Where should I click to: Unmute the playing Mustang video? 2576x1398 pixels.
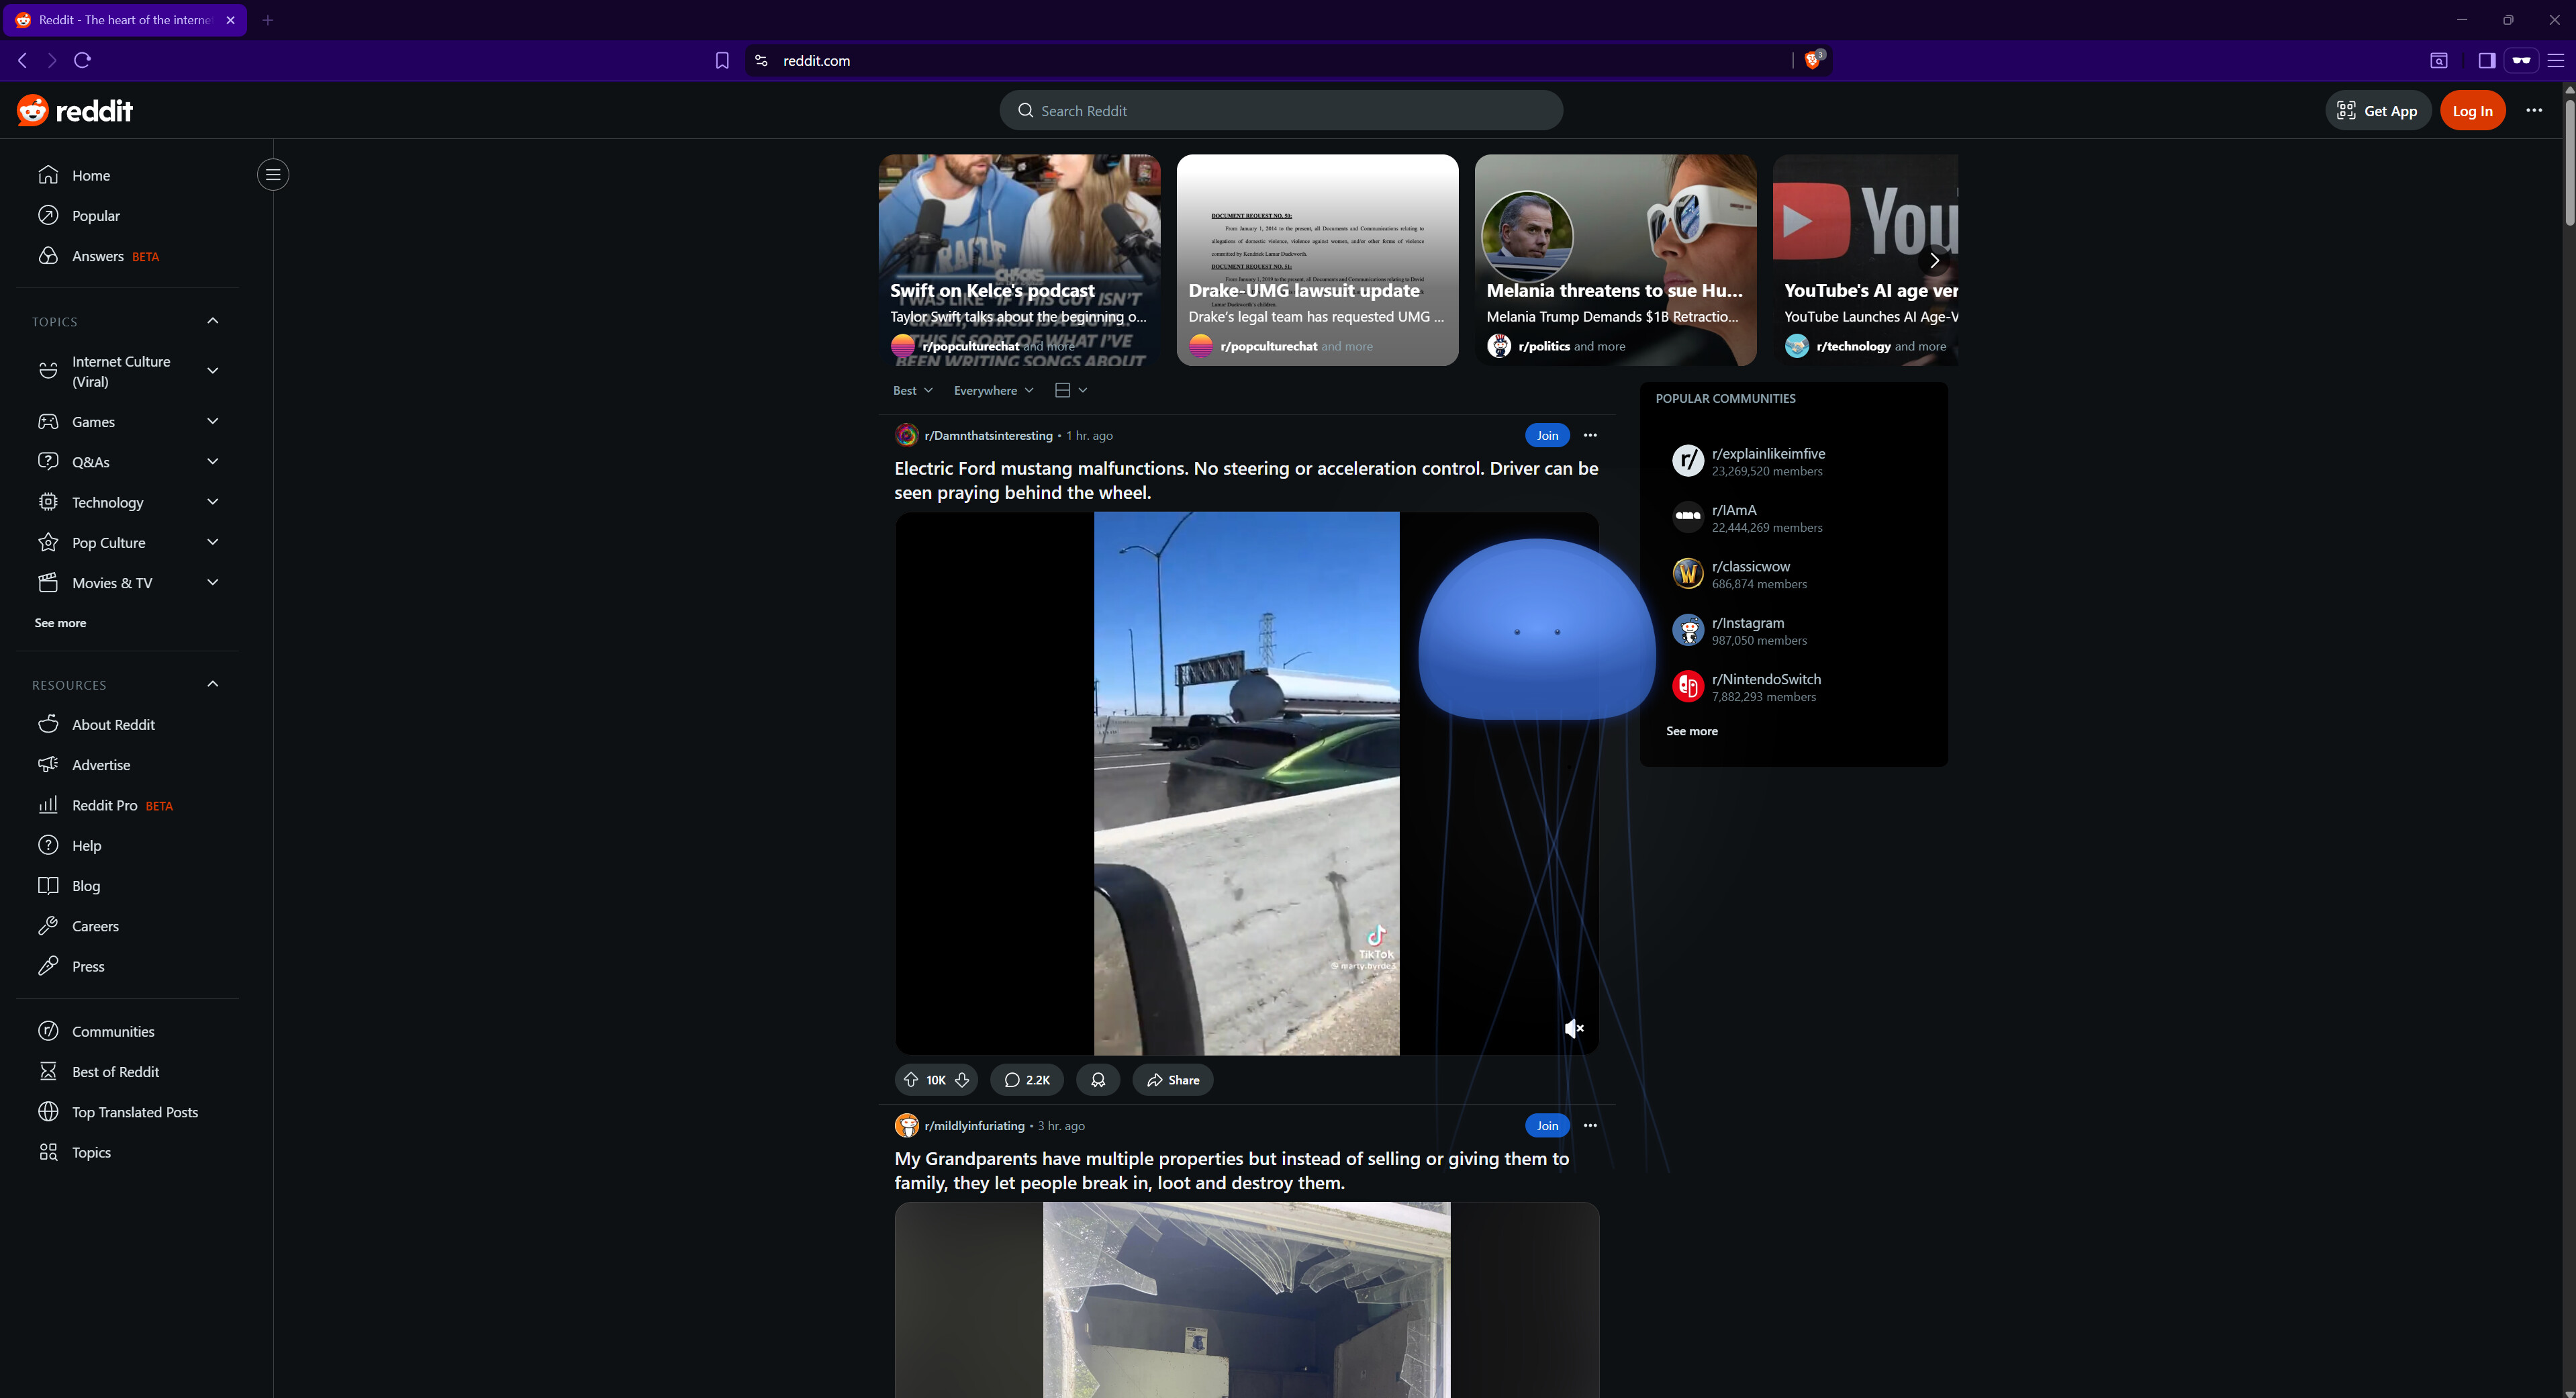(x=1574, y=1028)
